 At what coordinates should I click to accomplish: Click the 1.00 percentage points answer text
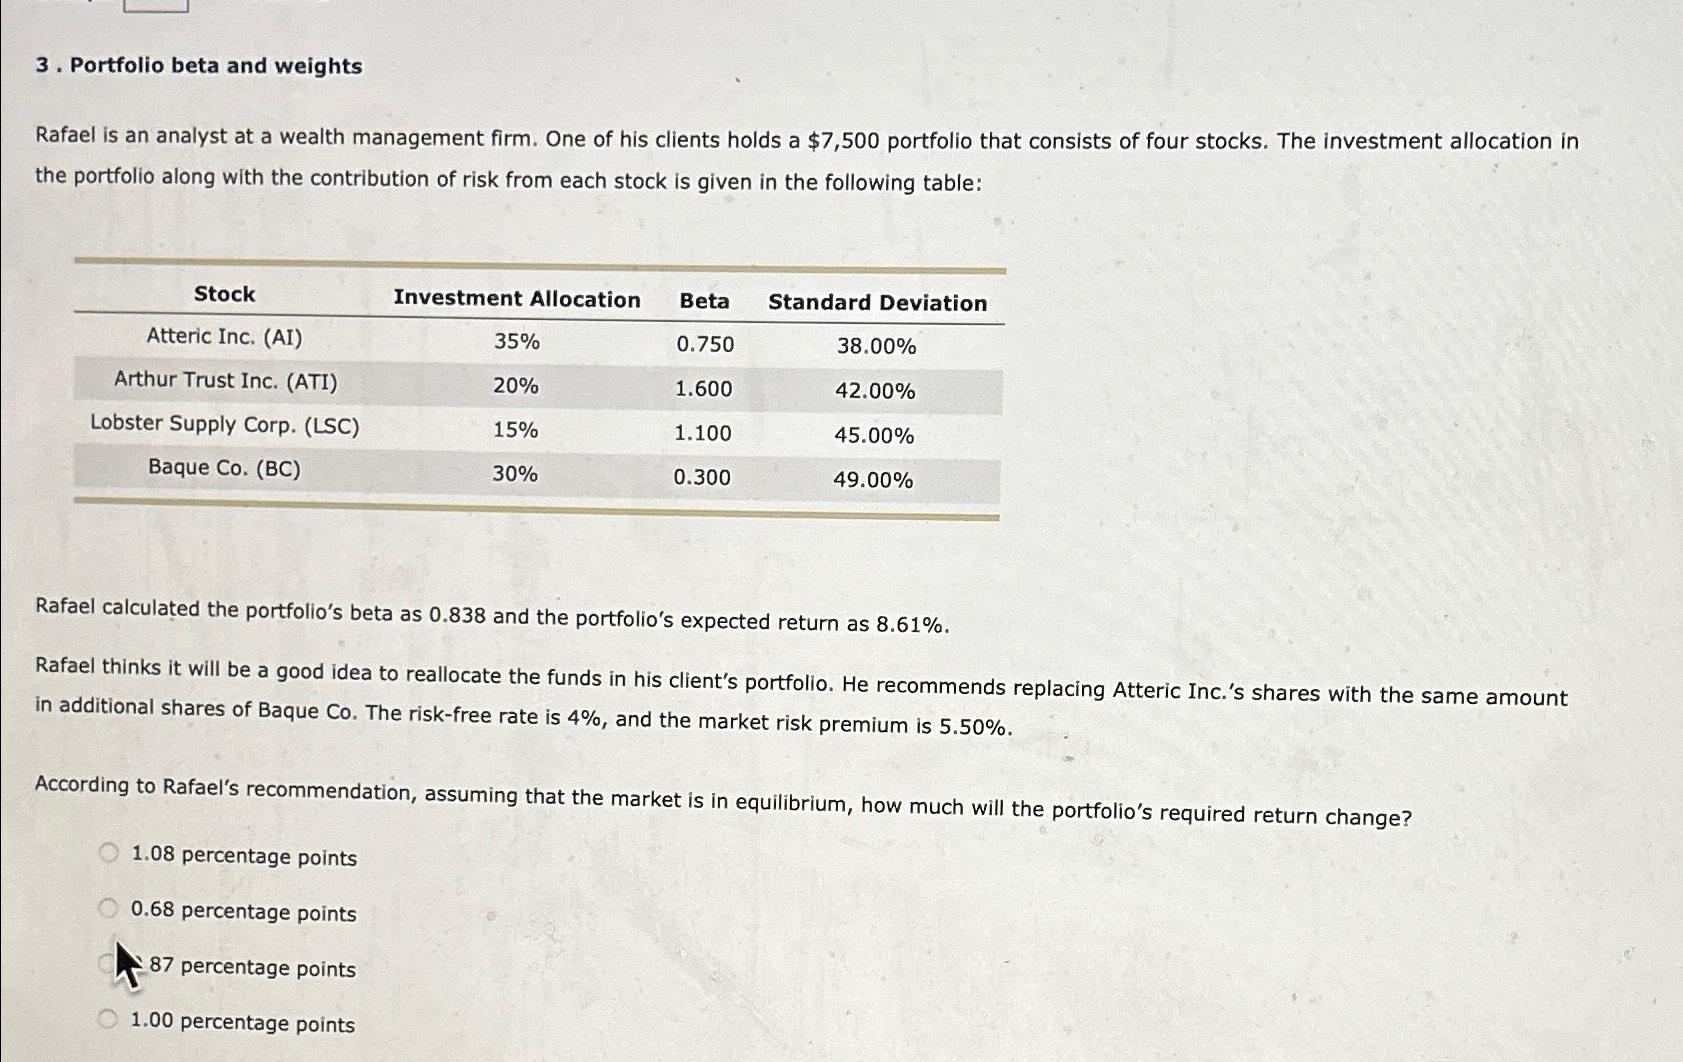point(242,1023)
